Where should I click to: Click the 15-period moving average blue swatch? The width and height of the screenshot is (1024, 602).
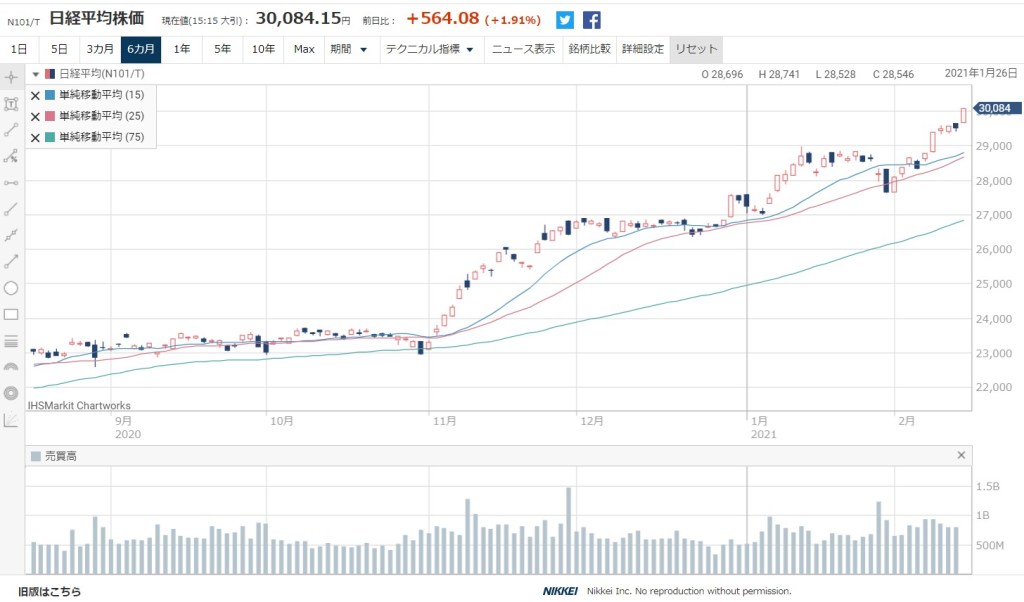point(51,95)
